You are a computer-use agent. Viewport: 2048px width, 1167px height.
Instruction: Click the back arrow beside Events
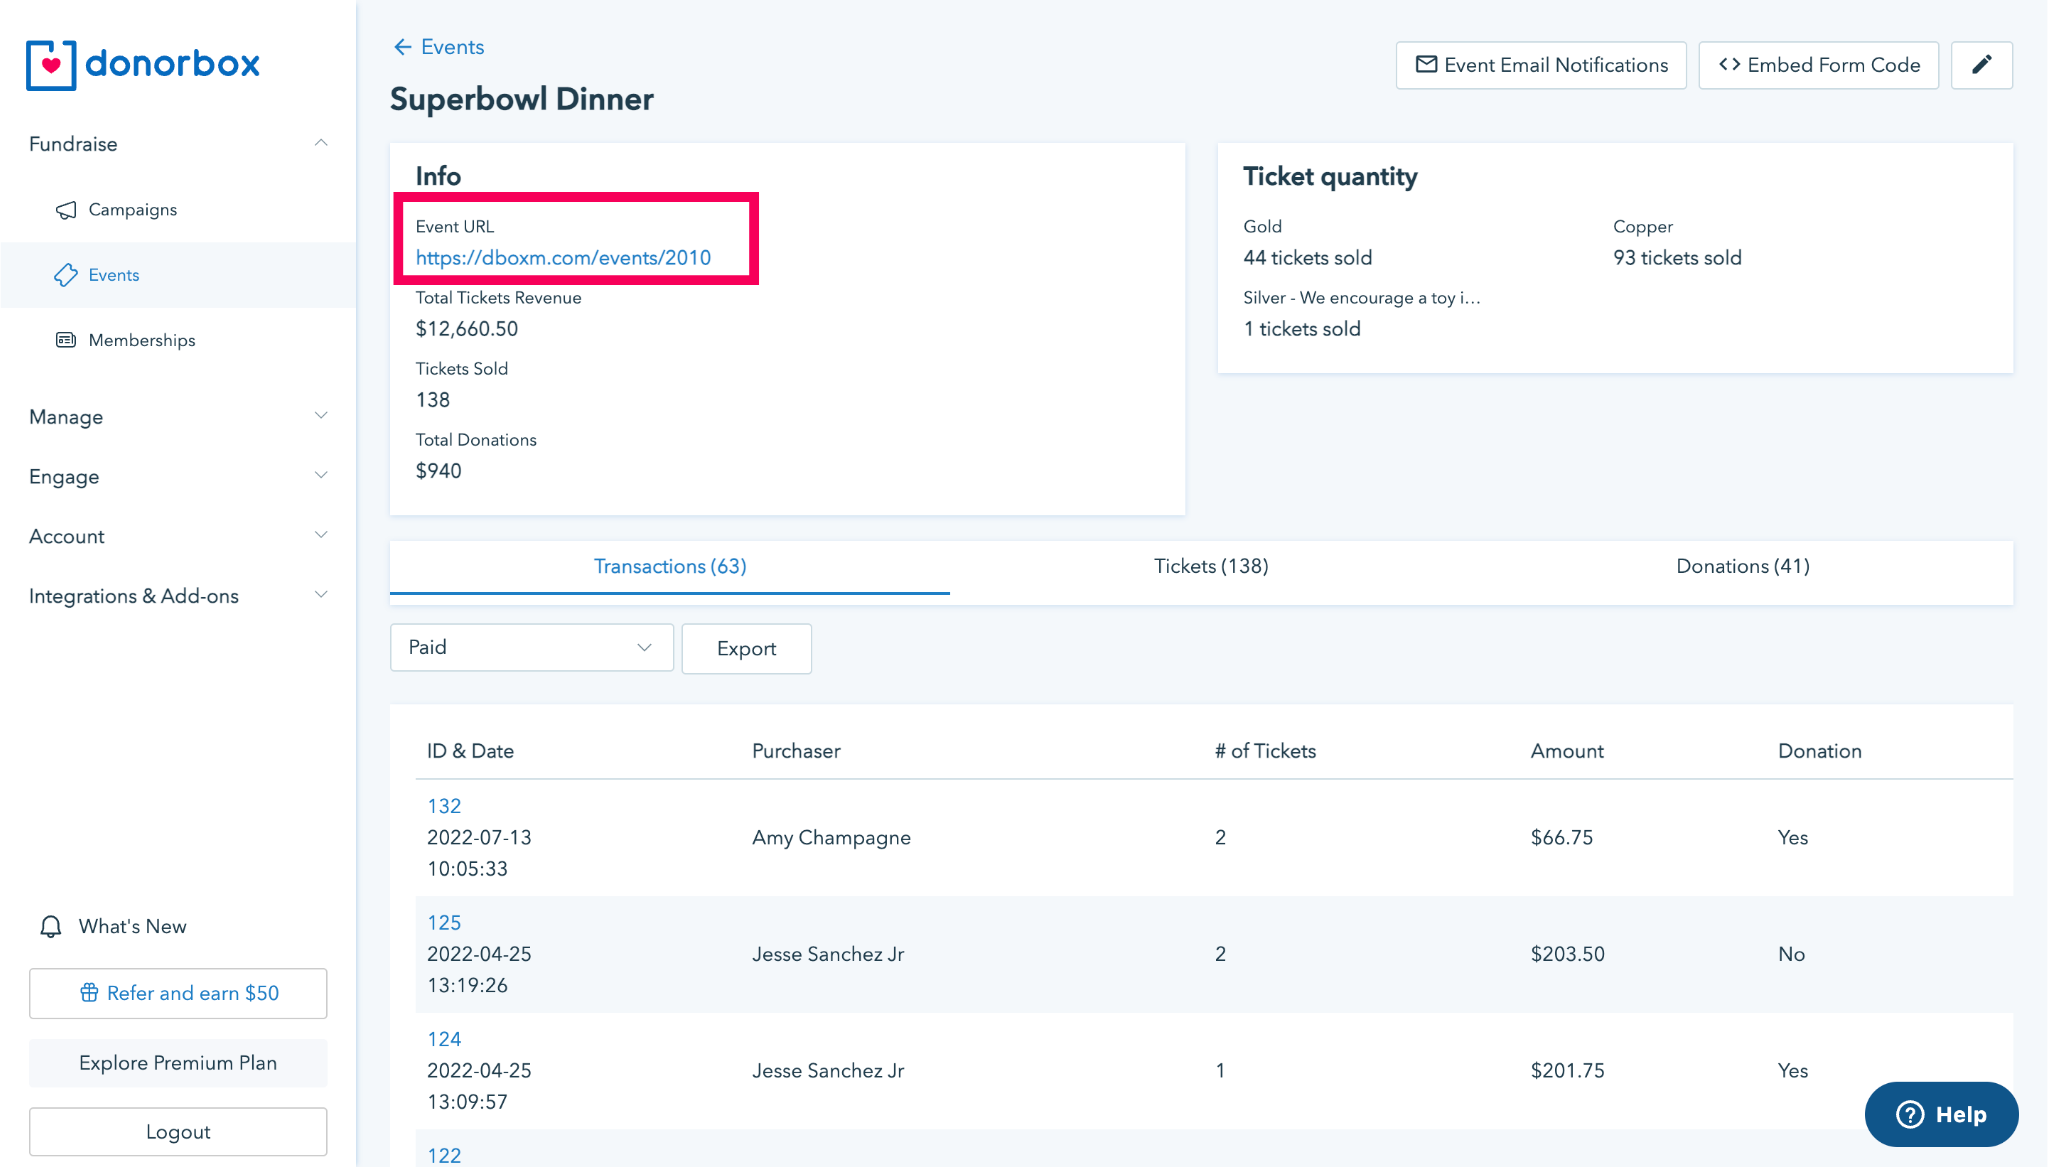pyautogui.click(x=402, y=47)
